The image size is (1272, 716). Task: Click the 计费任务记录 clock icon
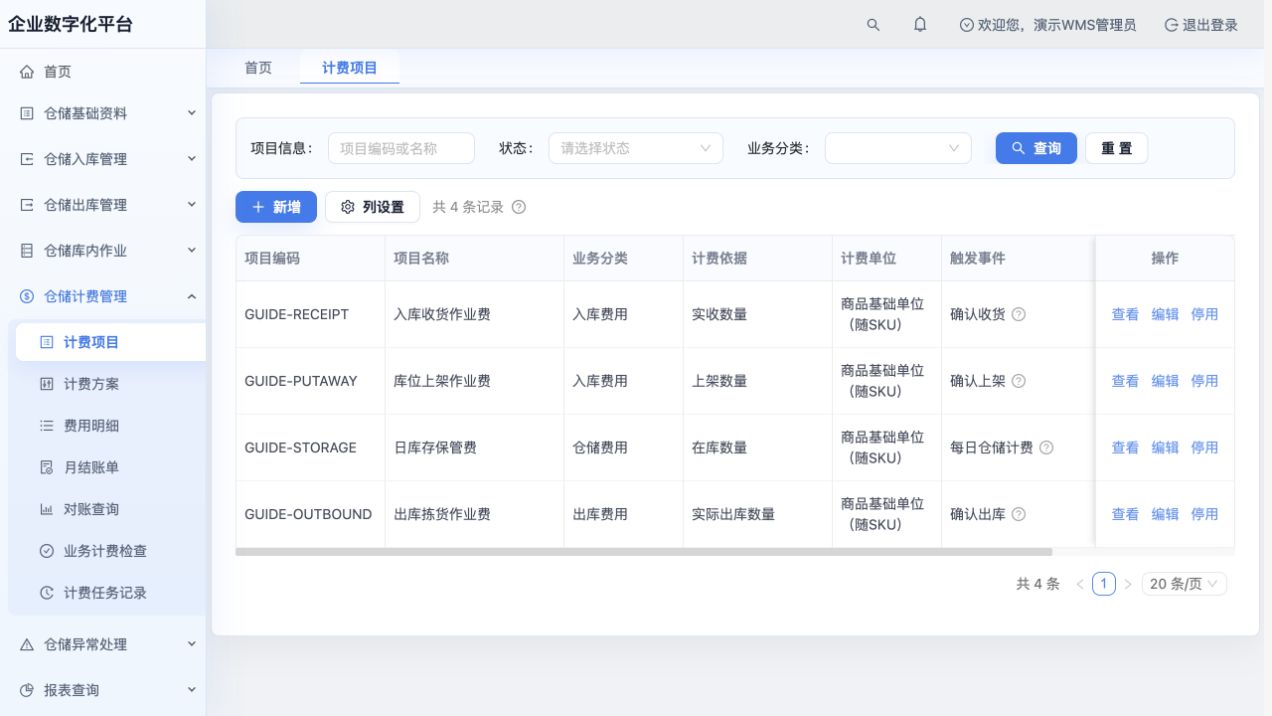click(46, 593)
